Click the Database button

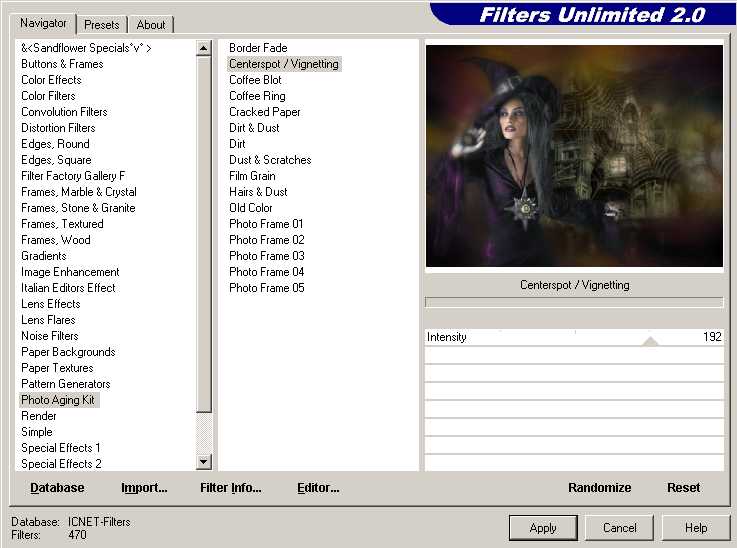click(57, 488)
